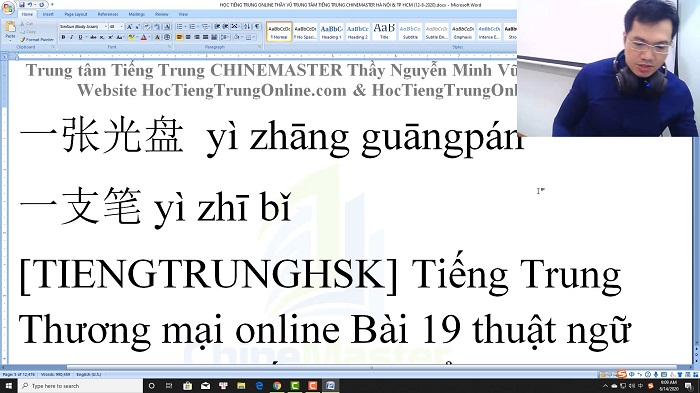
Task: Toggle underline formatting
Action: [x=80, y=37]
